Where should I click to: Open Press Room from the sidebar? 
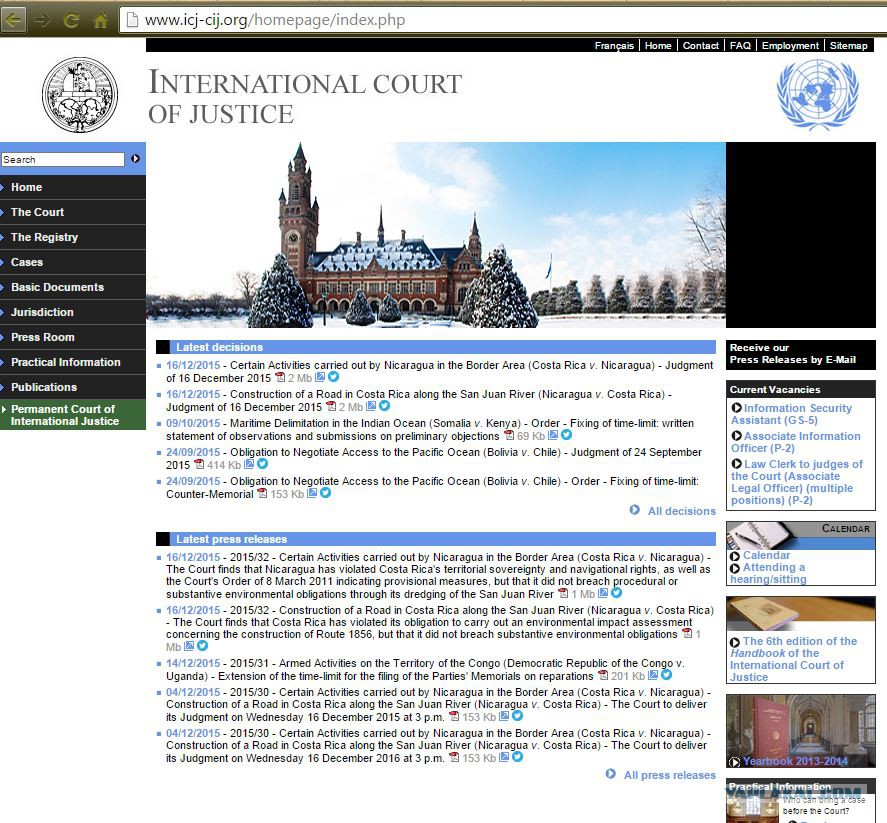pos(42,337)
